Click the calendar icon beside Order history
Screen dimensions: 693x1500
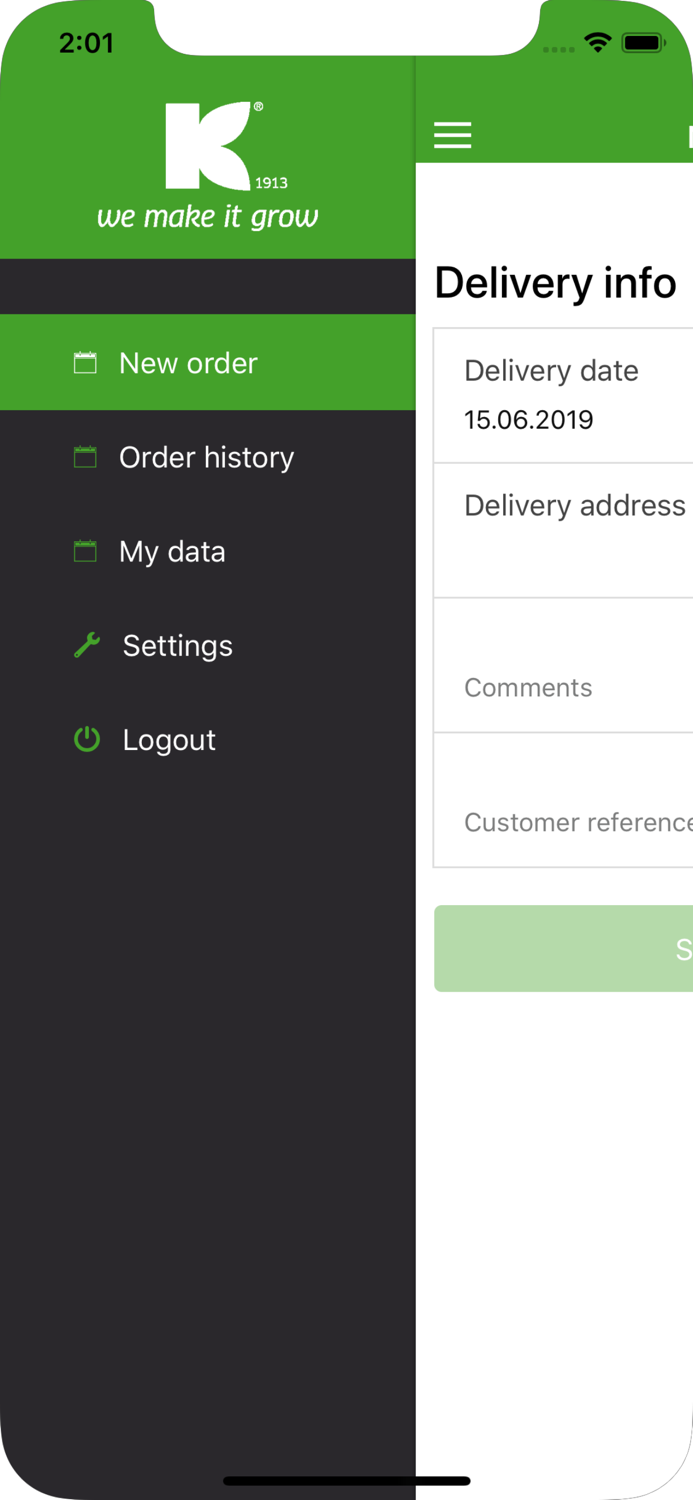[x=86, y=457]
